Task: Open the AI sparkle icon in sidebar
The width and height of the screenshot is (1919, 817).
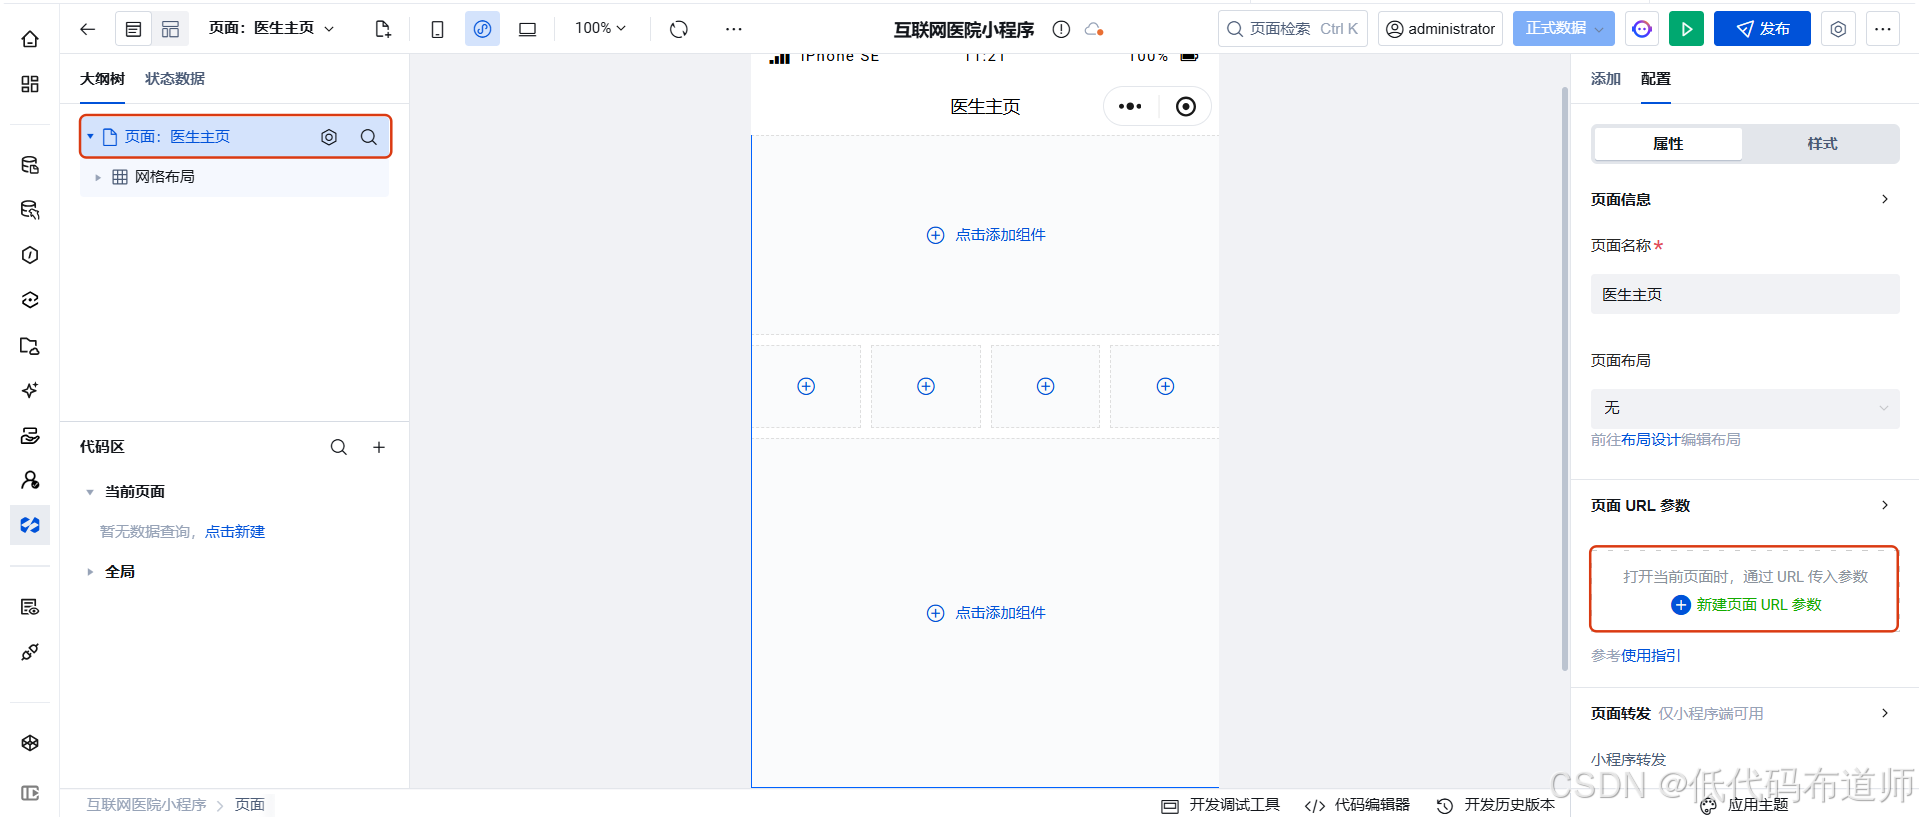Action: [30, 390]
